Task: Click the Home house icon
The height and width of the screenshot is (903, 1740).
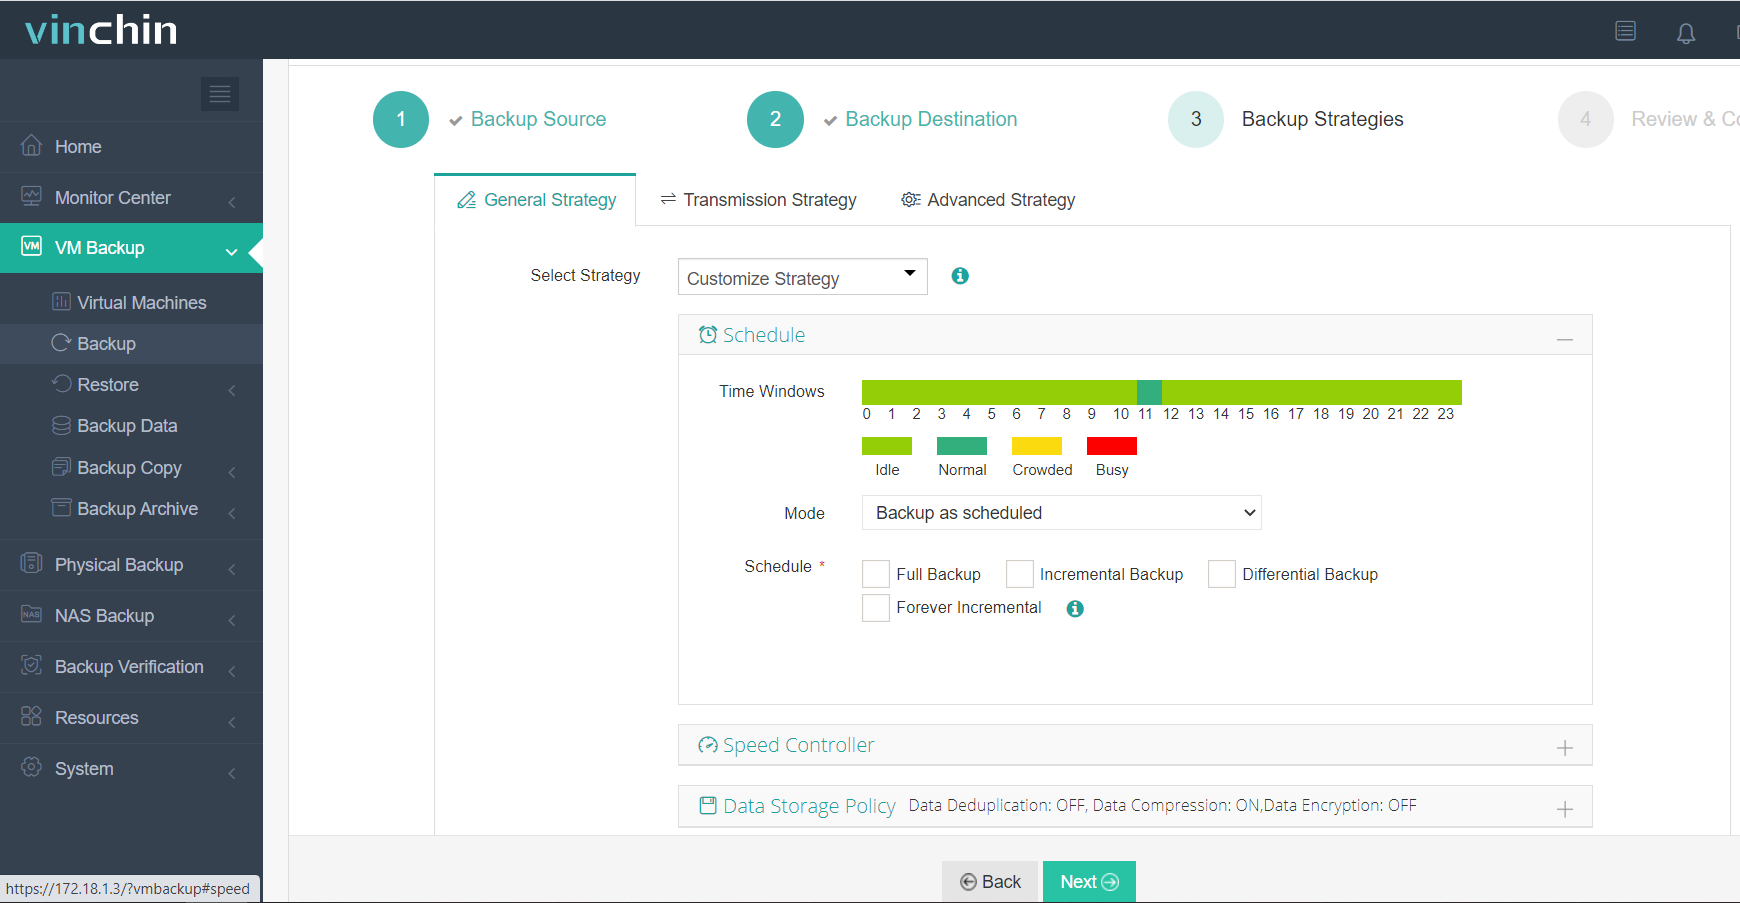Action: pyautogui.click(x=32, y=145)
